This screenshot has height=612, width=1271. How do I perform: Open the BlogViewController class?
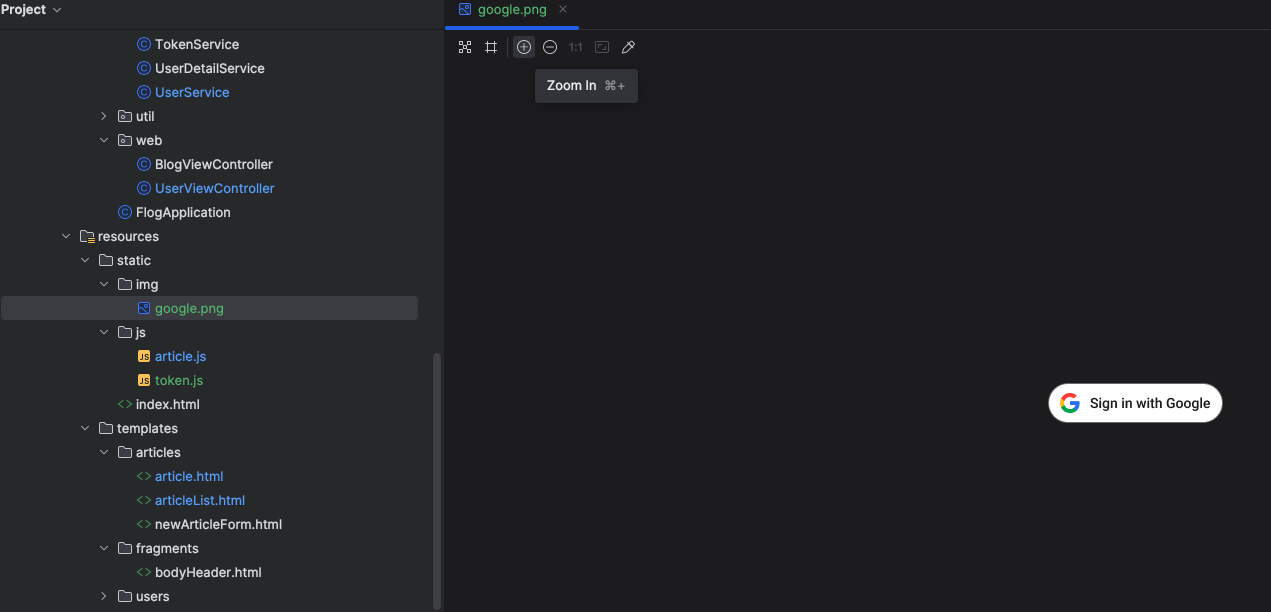[214, 164]
